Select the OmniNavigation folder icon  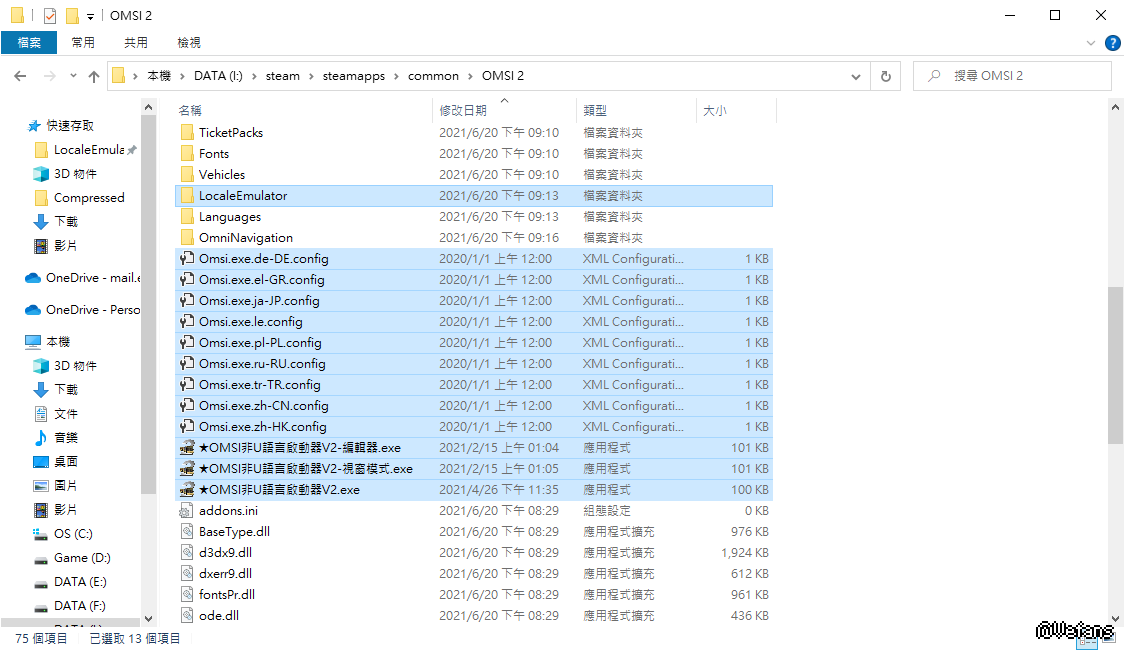point(187,238)
